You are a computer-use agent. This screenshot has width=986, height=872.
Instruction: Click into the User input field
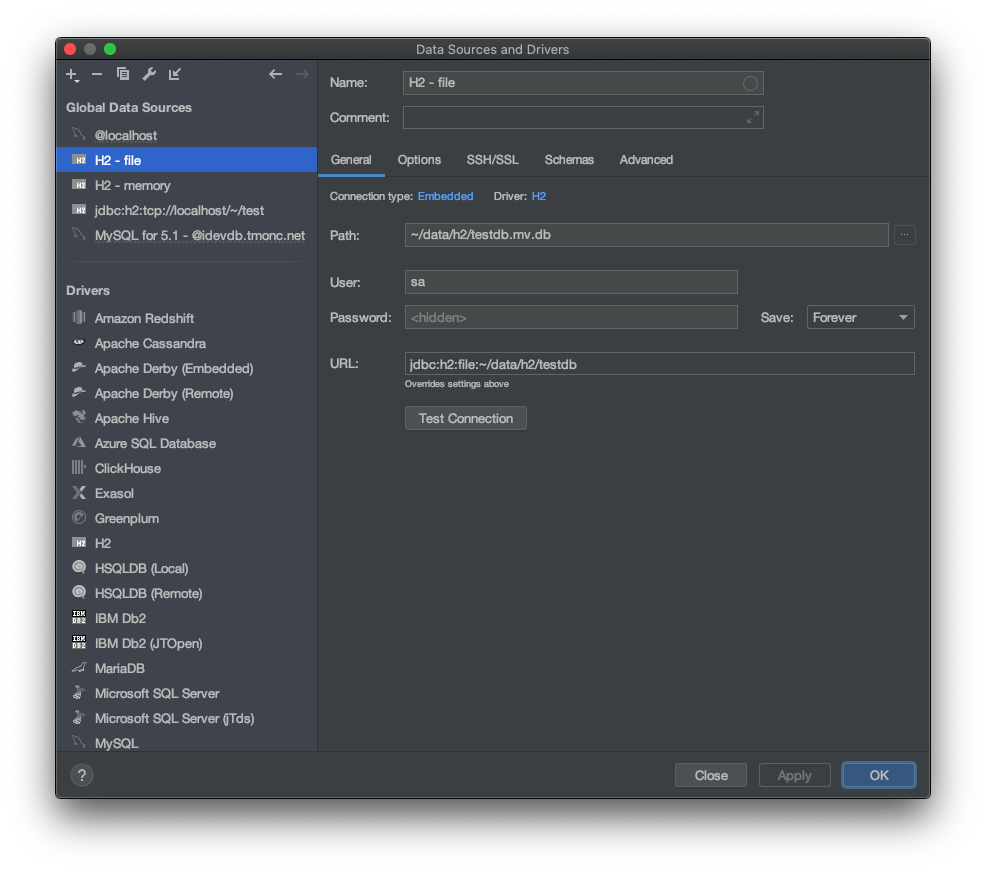pyautogui.click(x=570, y=282)
